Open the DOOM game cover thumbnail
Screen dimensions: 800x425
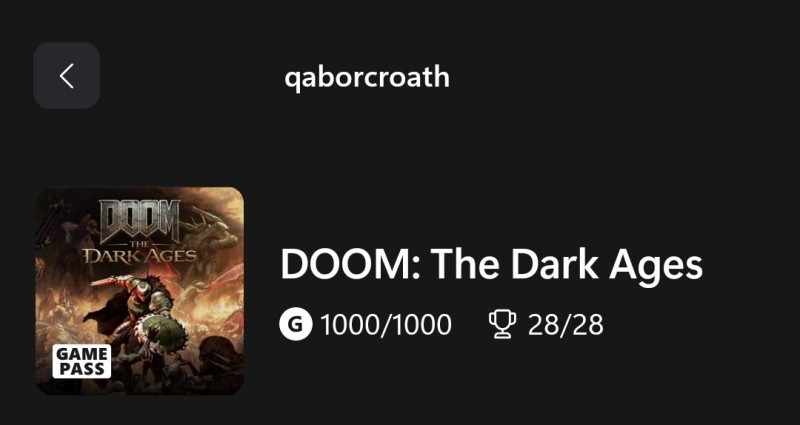click(x=140, y=290)
